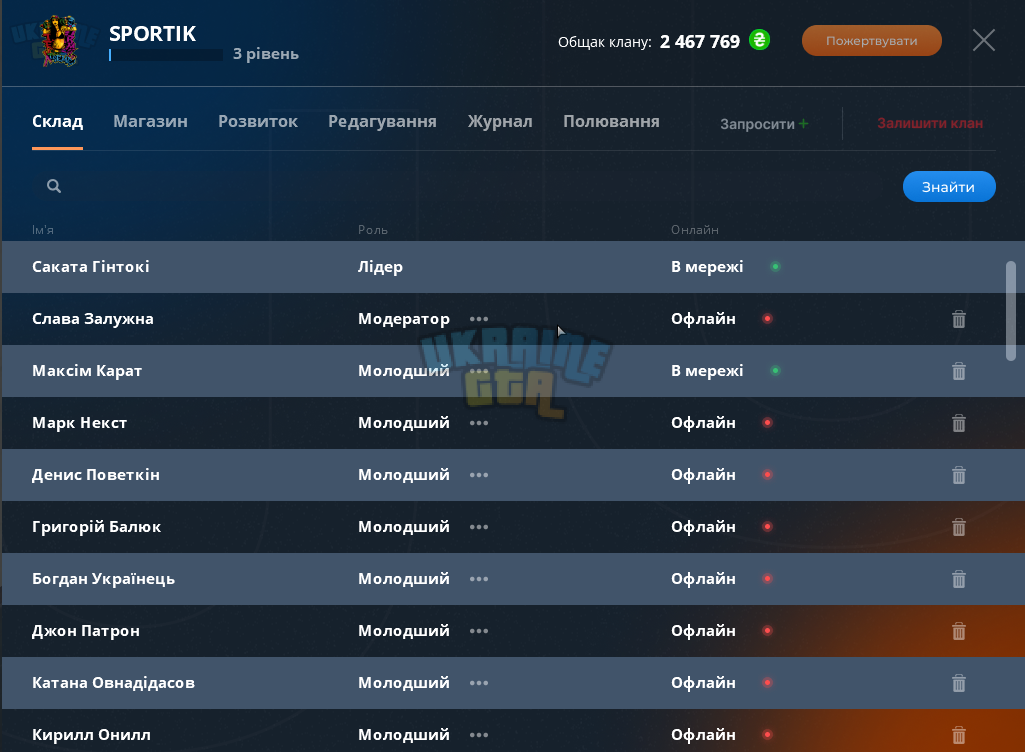Remove Максім Карат using trash icon
This screenshot has height=752, width=1025.
[958, 371]
